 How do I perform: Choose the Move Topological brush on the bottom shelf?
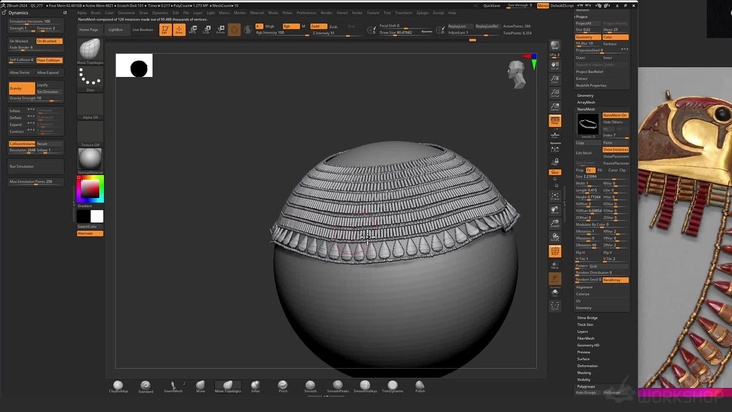[x=227, y=386]
